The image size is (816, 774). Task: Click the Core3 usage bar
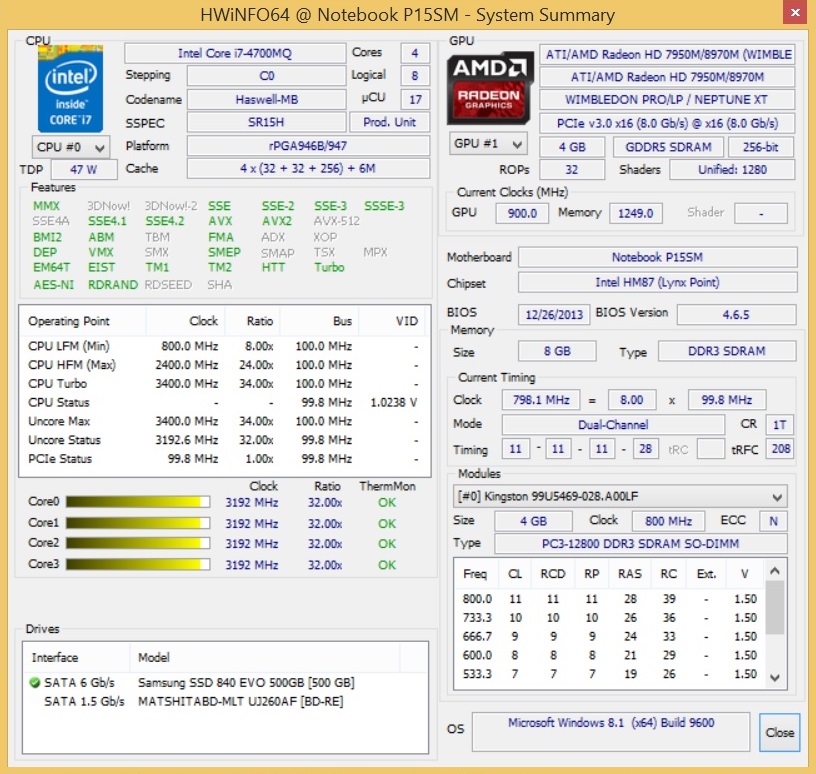(x=138, y=564)
